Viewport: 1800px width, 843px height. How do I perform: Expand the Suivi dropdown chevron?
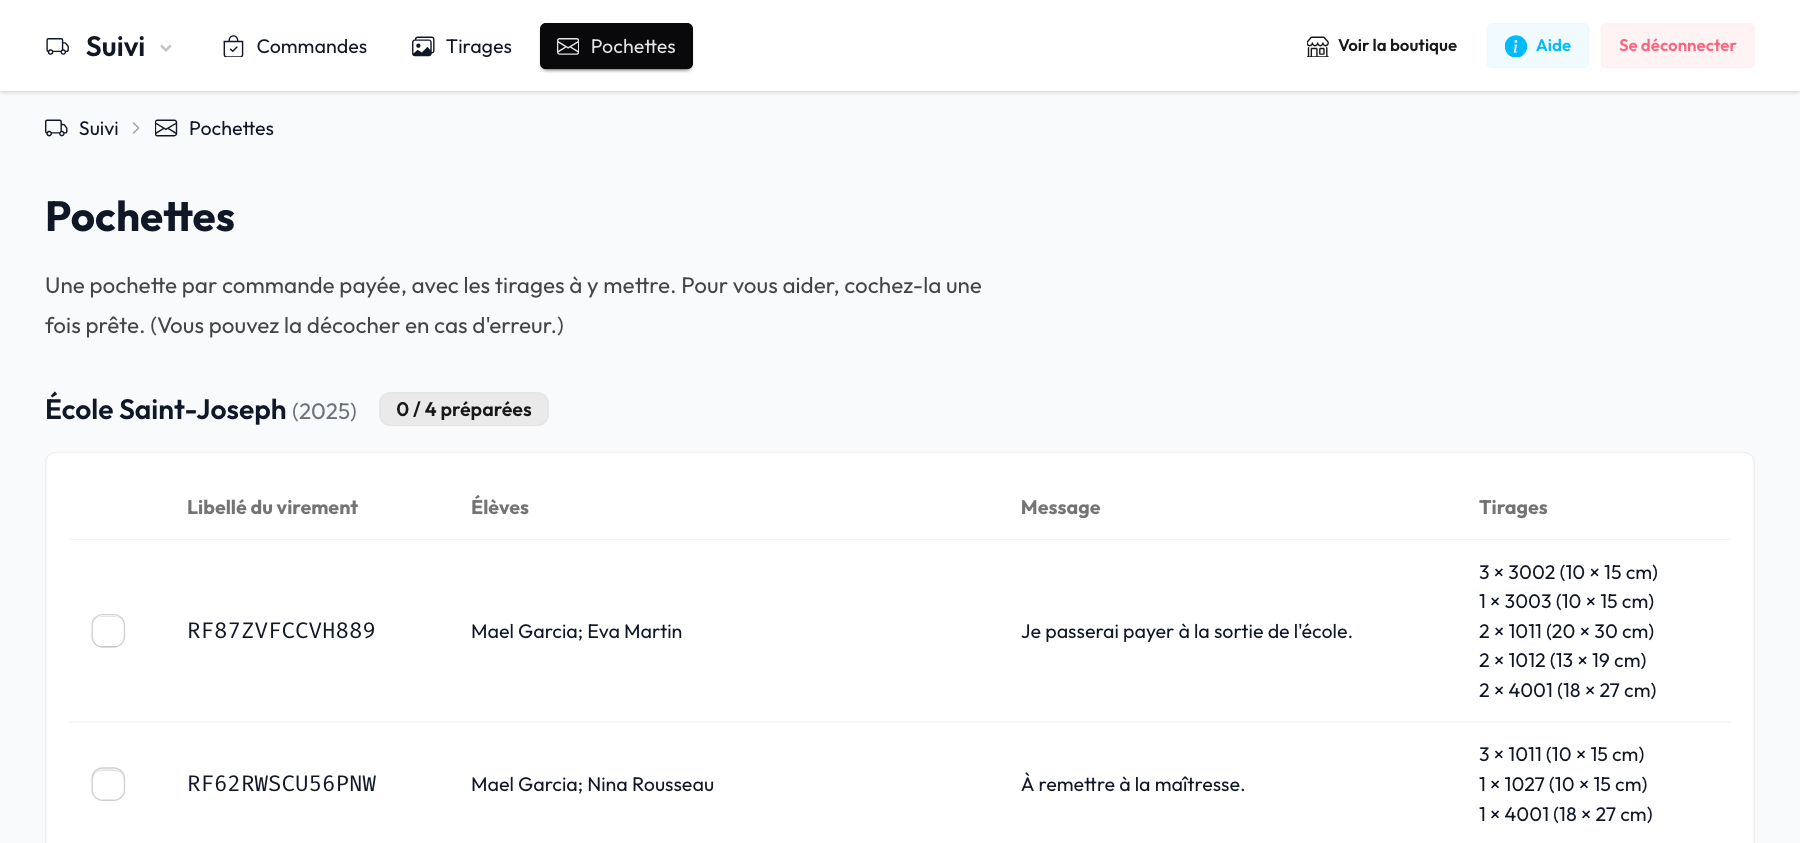tap(166, 48)
